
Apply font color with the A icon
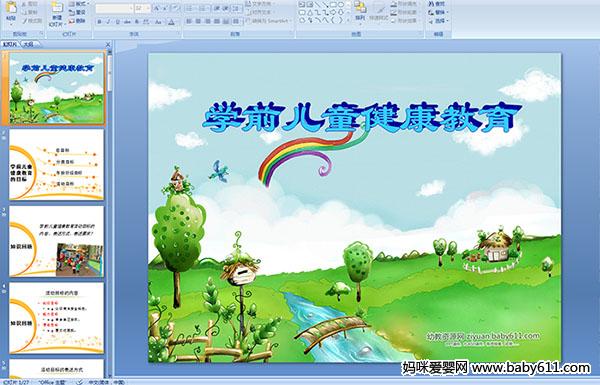(x=171, y=22)
